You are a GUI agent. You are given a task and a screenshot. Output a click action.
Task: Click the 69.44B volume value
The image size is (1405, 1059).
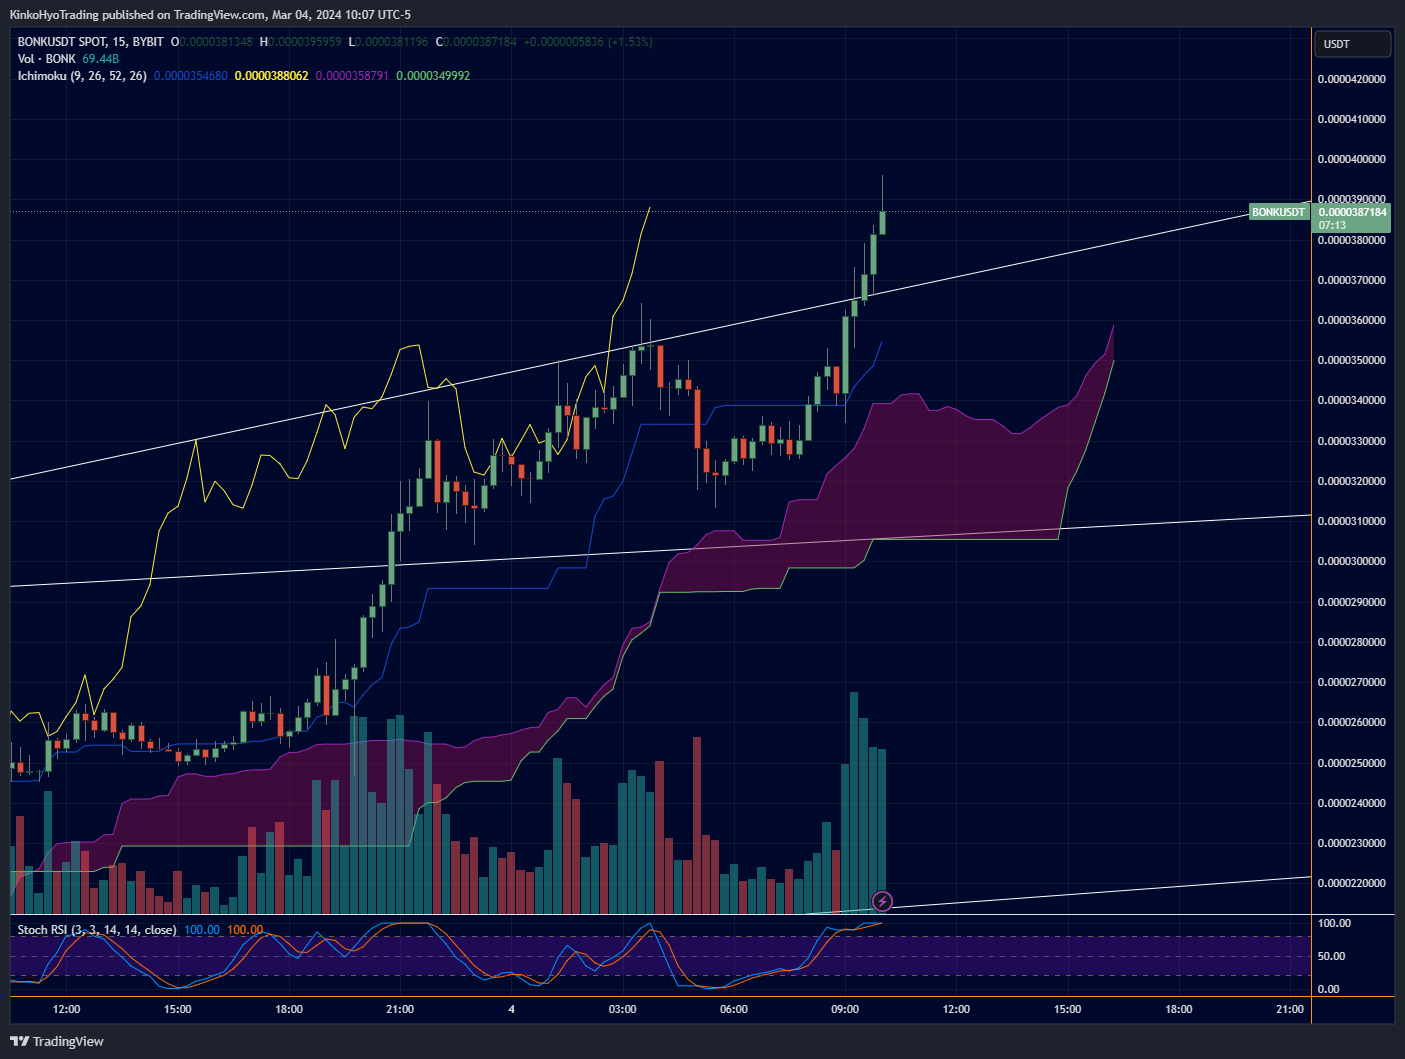pos(101,59)
